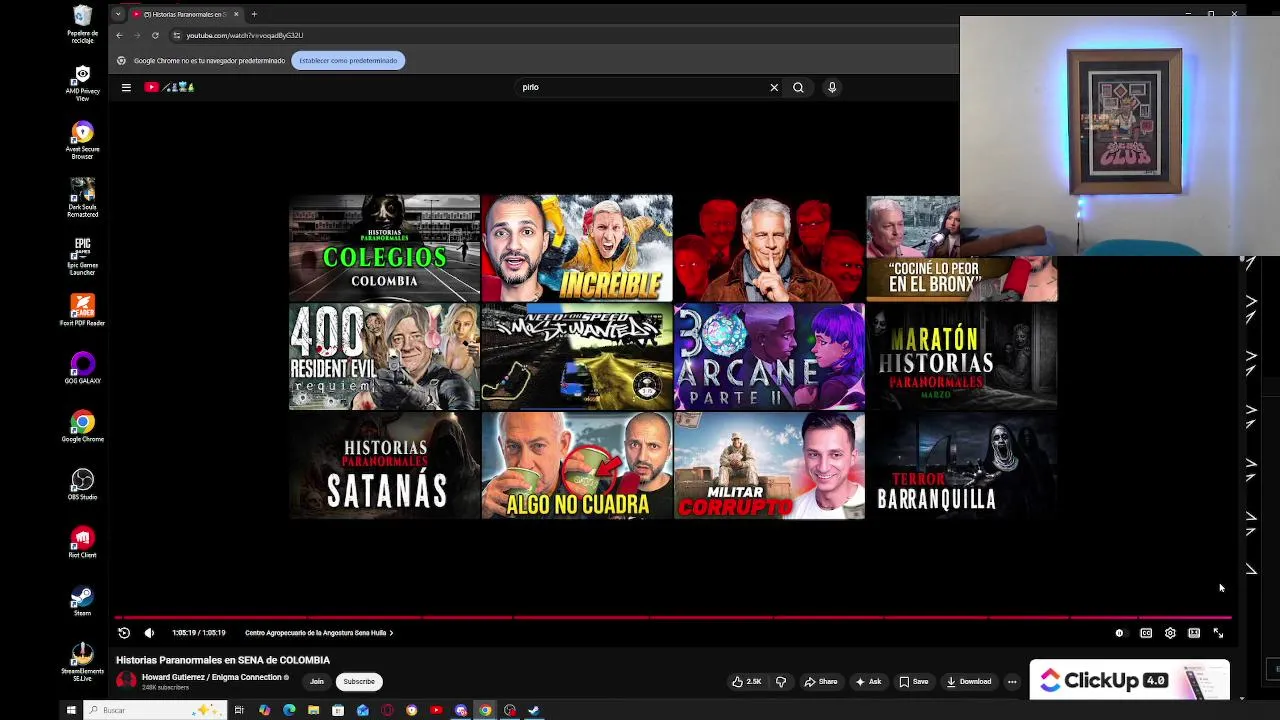
Task: Open Task View on taskbar
Action: click(x=239, y=710)
